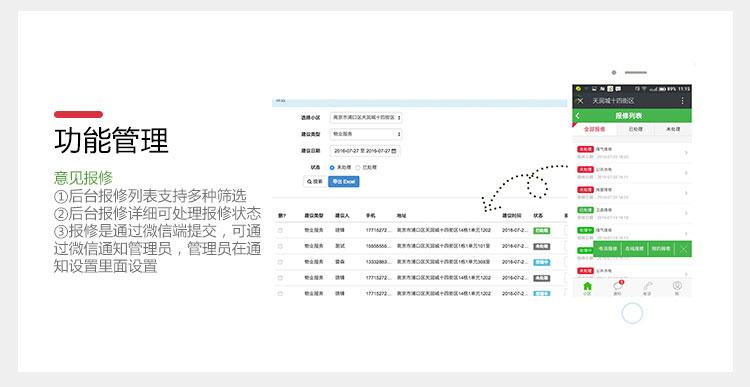The height and width of the screenshot is (387, 750).
Task: Click the search button with magnifier
Action: pyautogui.click(x=315, y=182)
